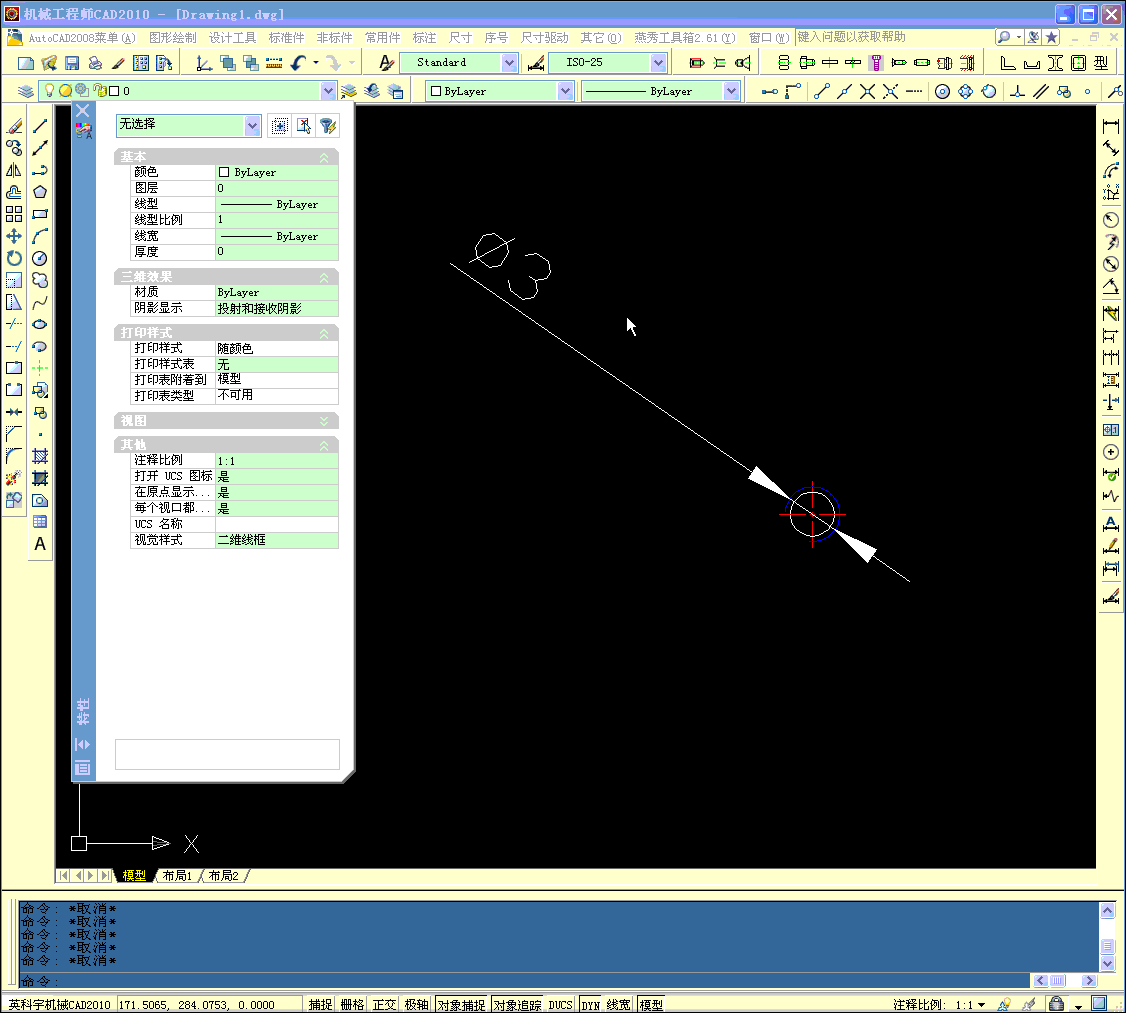This screenshot has height=1013, width=1126.
Task: Toggle 对象捕捉 object snap
Action: [x=461, y=1004]
